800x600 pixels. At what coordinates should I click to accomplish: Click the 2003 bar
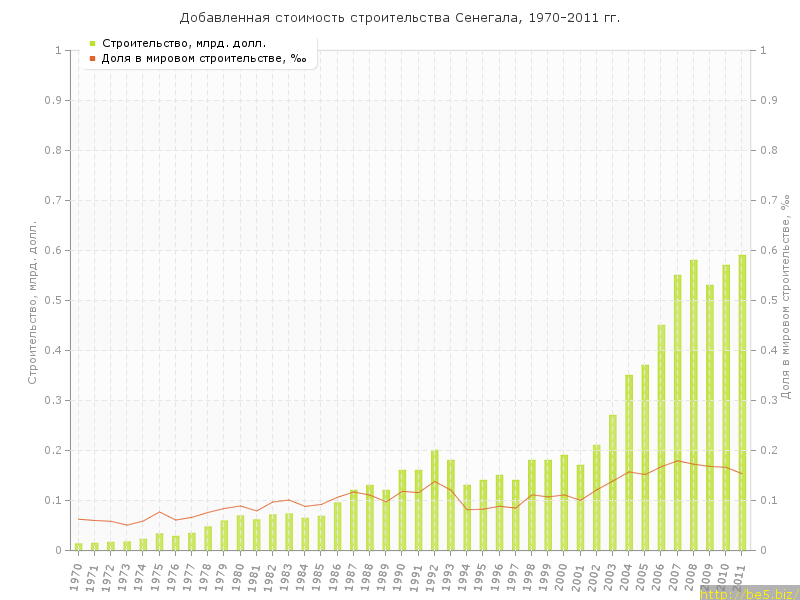tap(613, 482)
